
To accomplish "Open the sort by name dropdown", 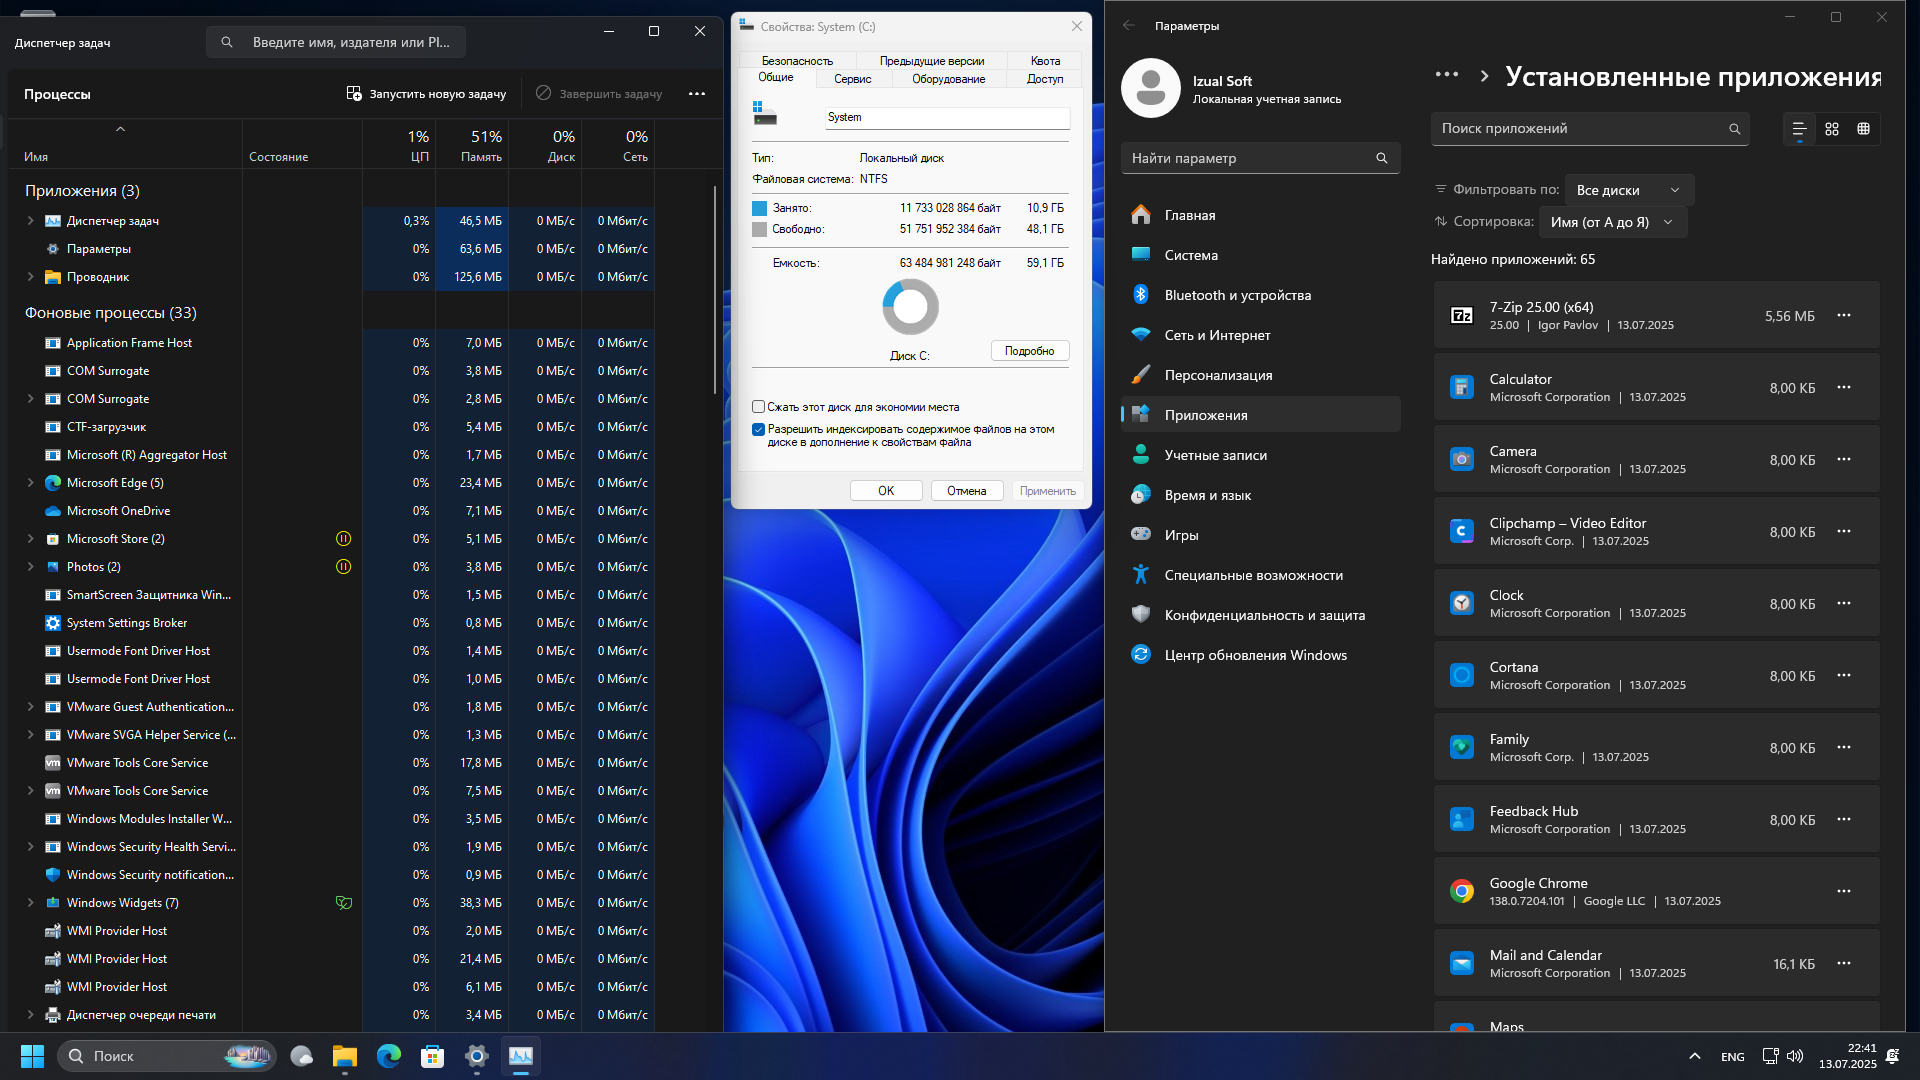I will tap(1612, 222).
